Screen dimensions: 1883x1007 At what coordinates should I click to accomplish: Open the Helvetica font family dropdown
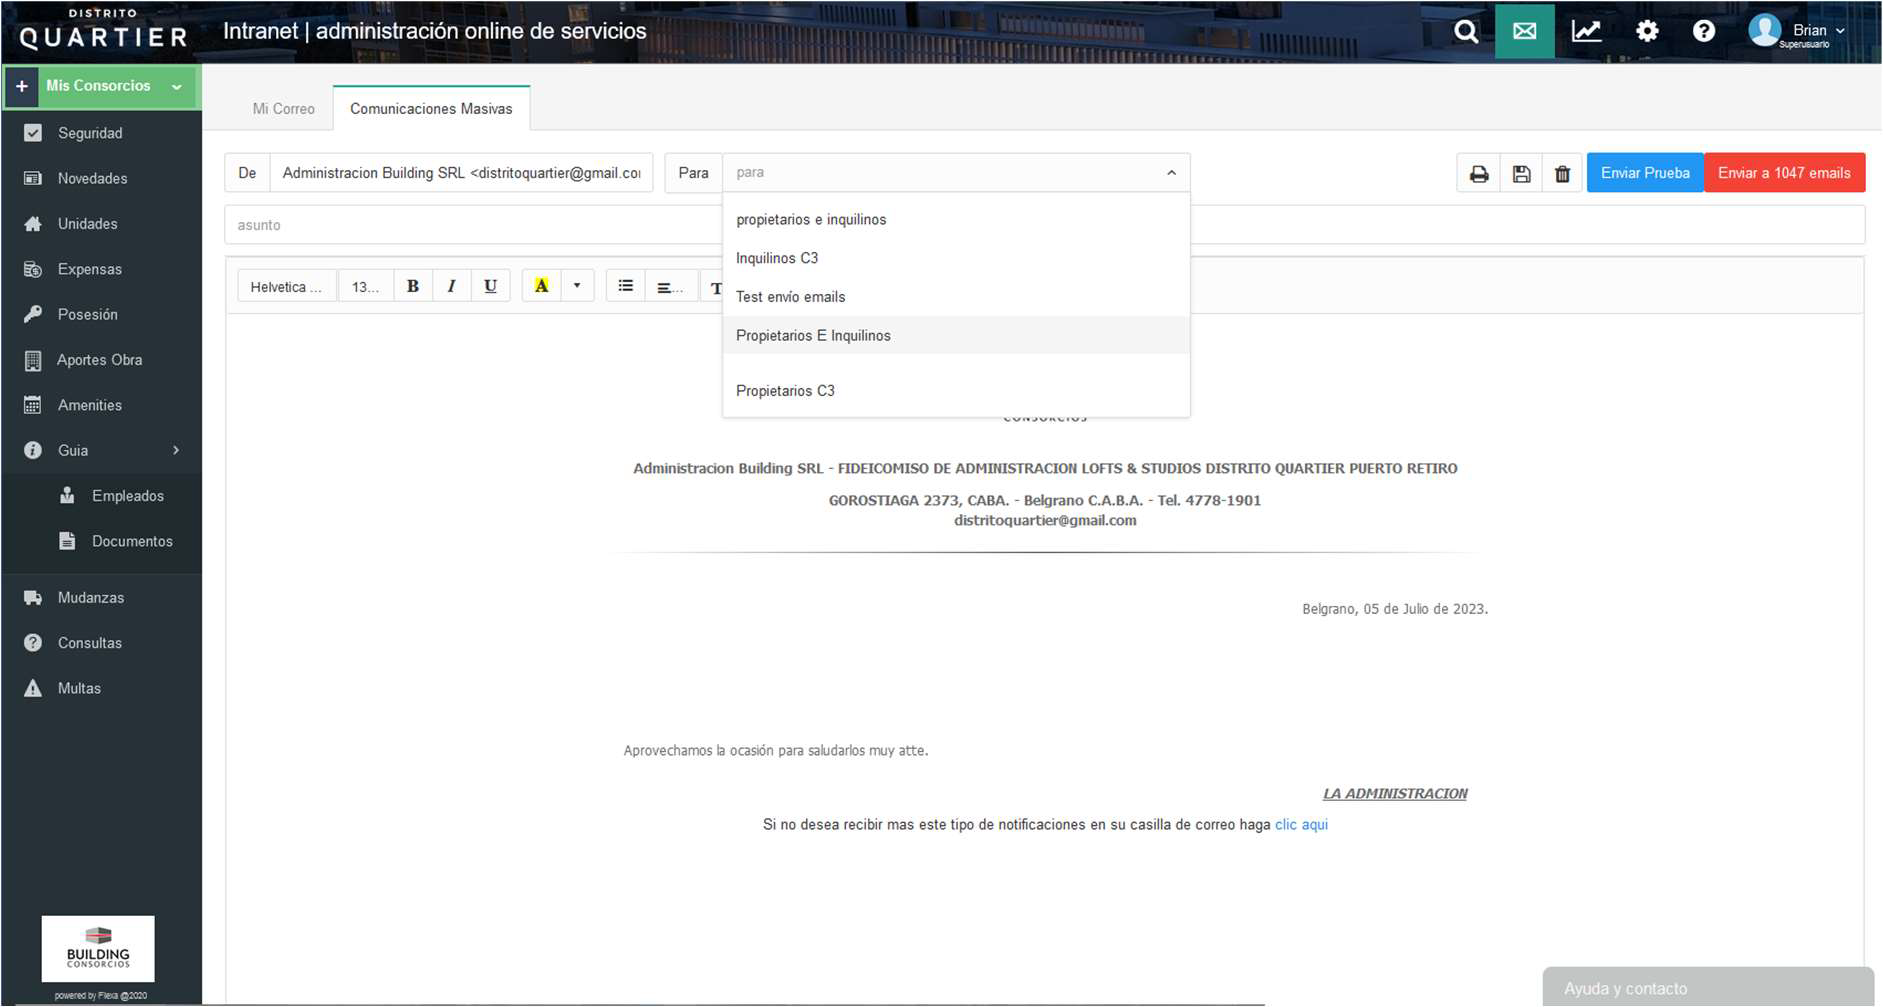point(287,287)
